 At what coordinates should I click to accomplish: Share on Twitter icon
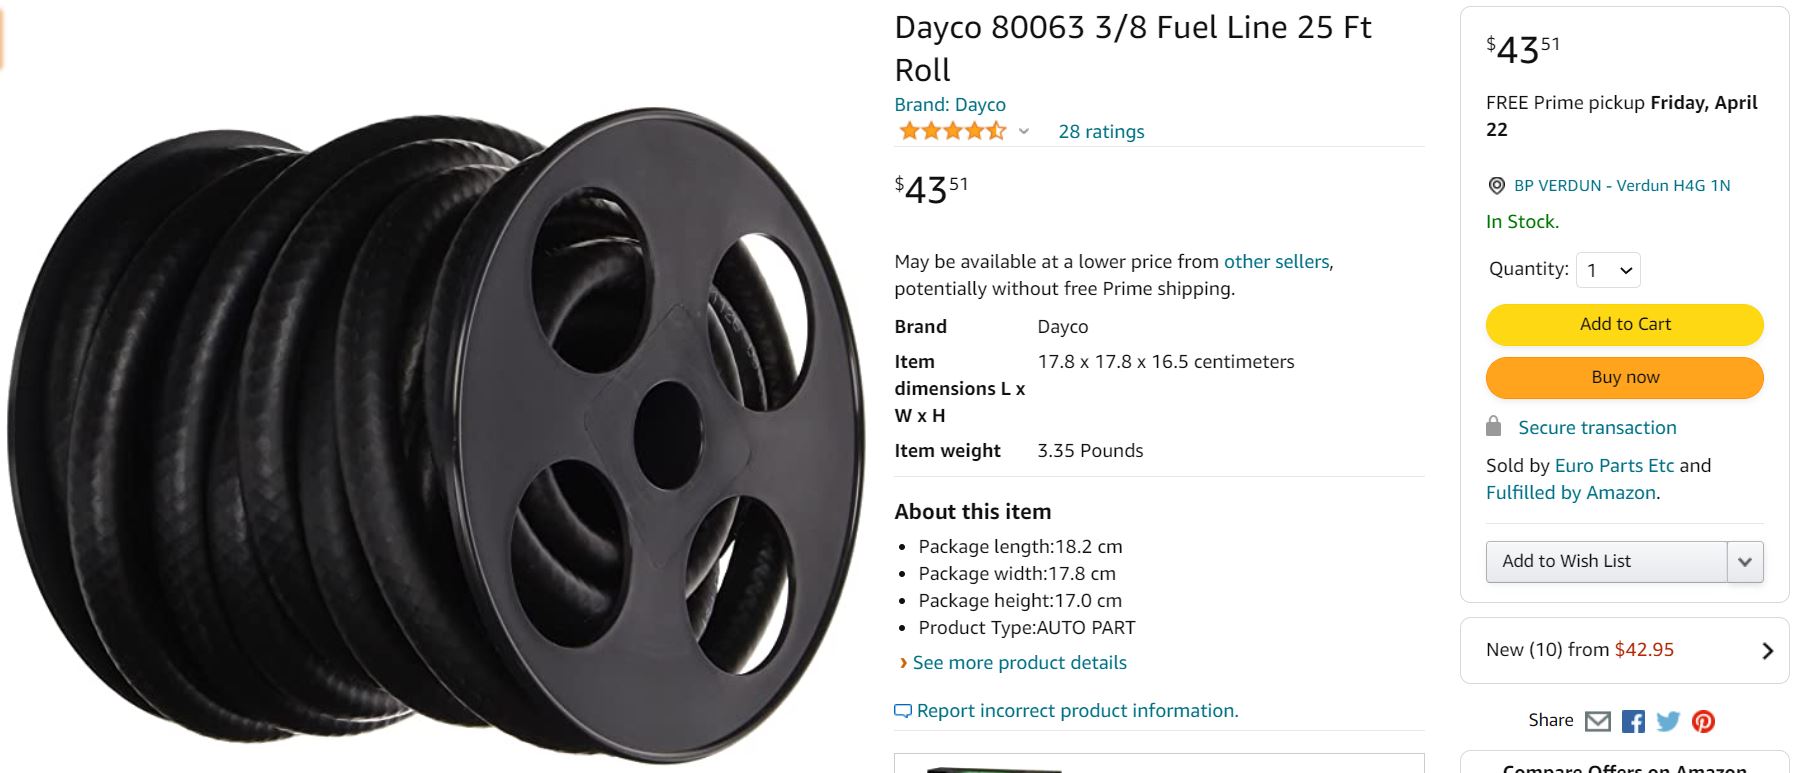[1668, 721]
